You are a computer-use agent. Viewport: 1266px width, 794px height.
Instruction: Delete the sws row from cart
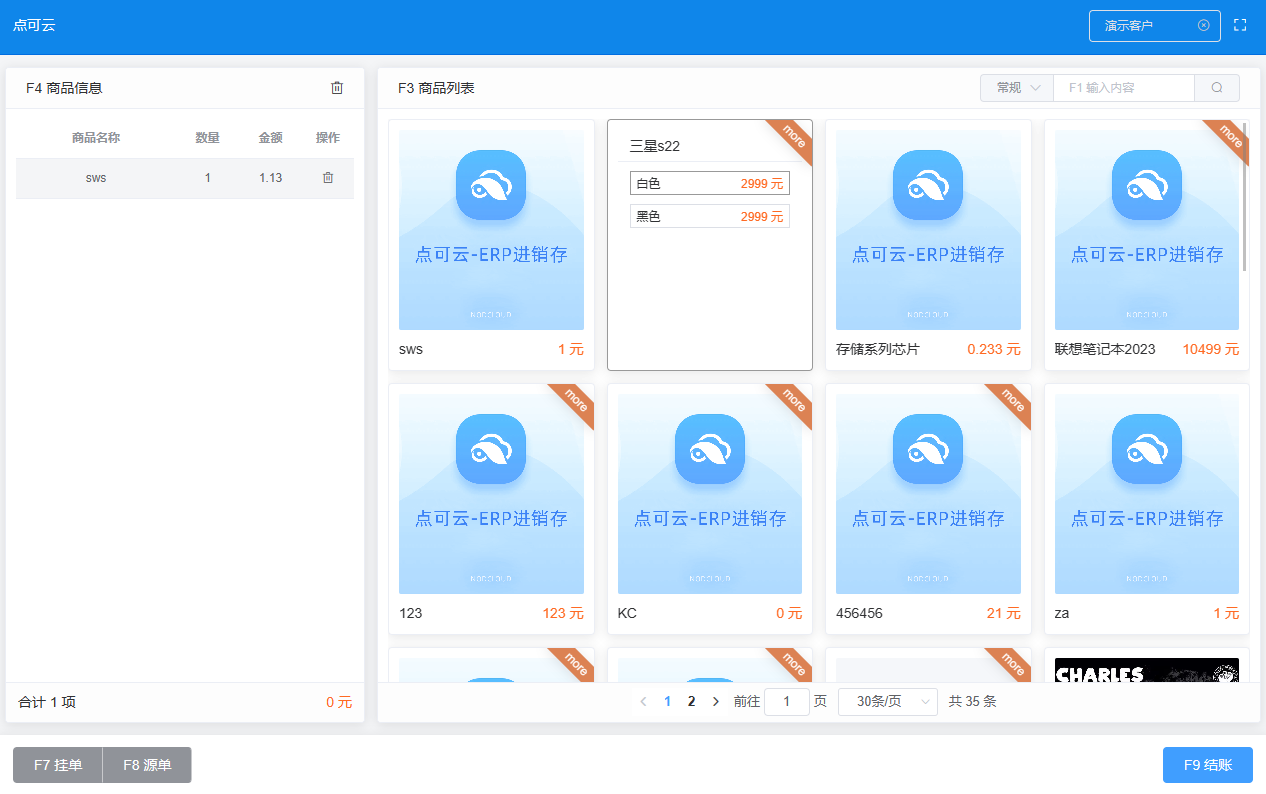[328, 178]
